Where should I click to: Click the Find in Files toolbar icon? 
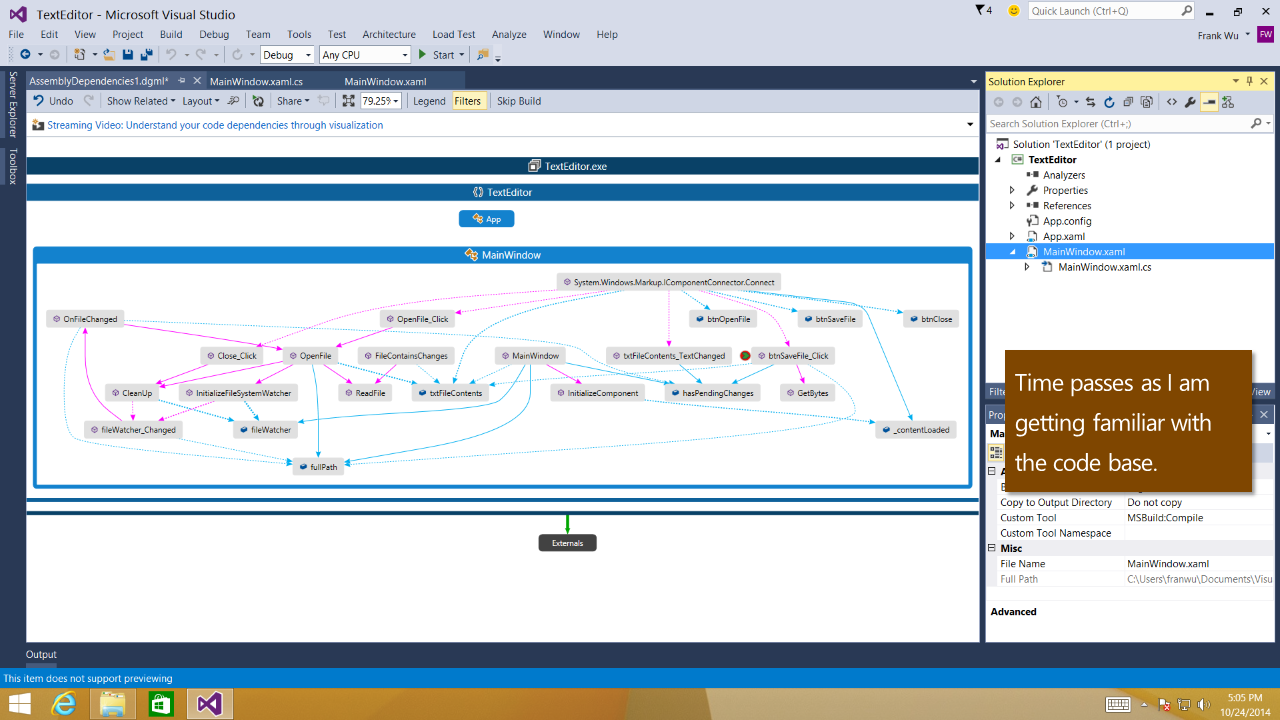click(483, 55)
